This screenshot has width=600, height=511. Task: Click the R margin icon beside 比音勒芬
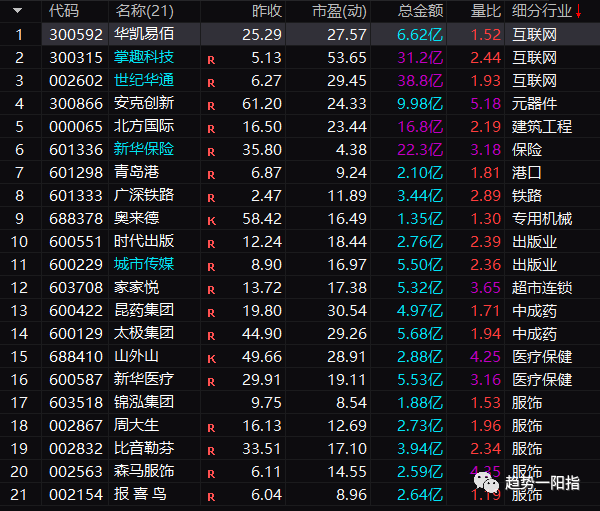[211, 451]
